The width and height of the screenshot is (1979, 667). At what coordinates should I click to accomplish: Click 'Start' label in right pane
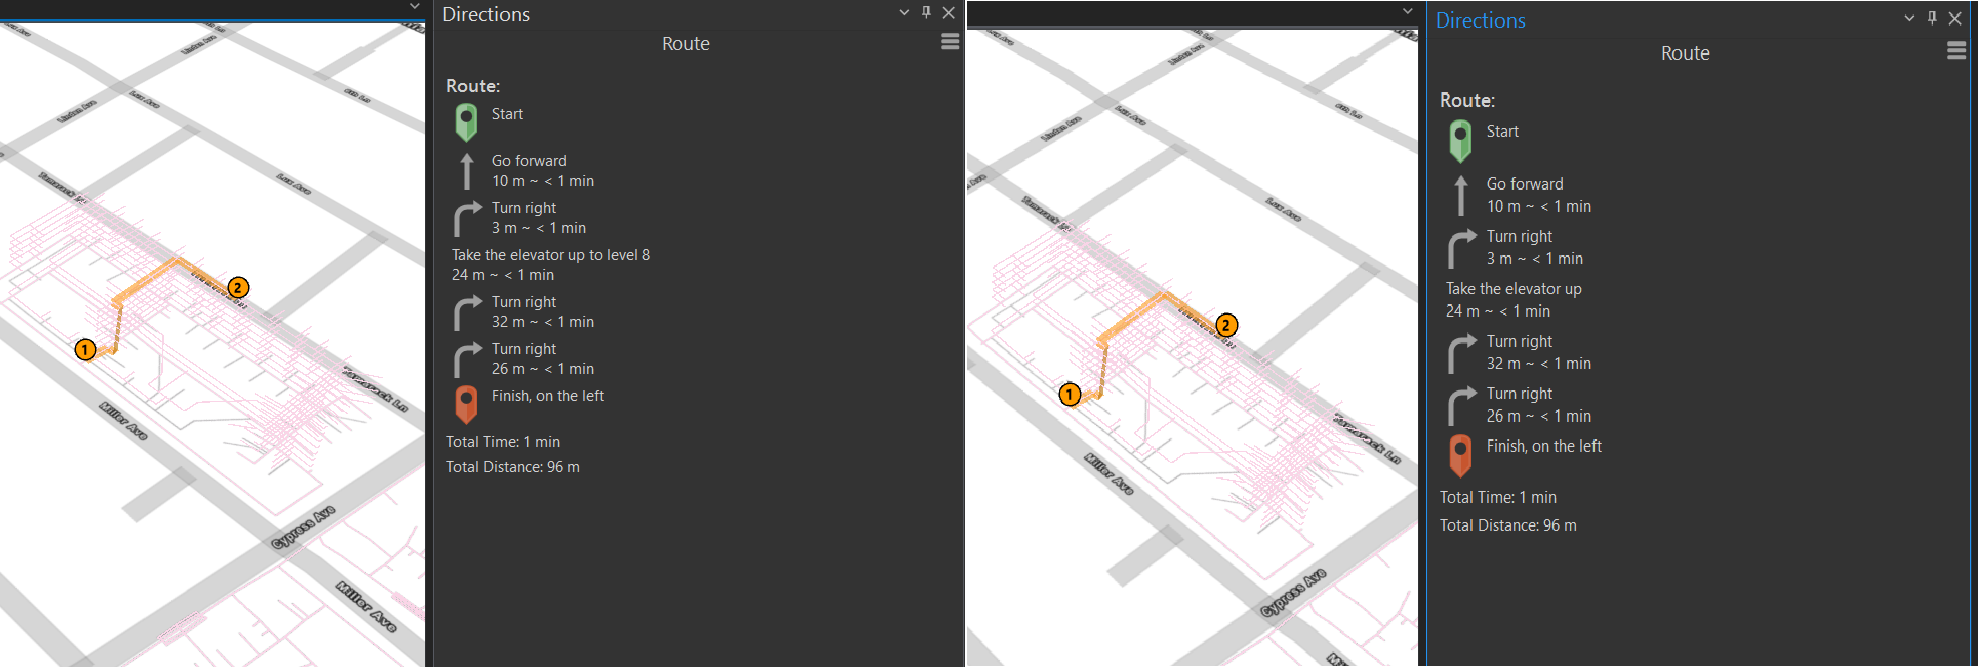[1502, 131]
